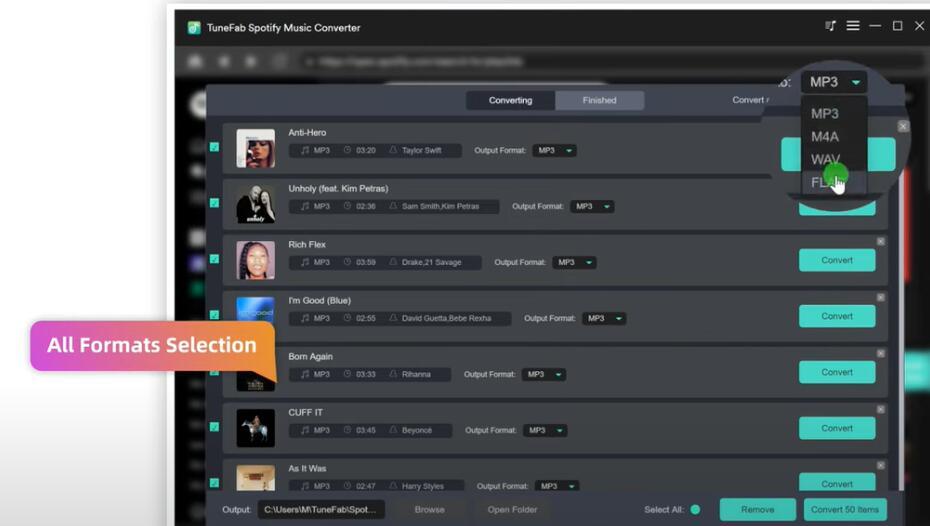Image resolution: width=930 pixels, height=526 pixels.
Task: Remove the Anti-Hero row via X
Action: pyautogui.click(x=903, y=126)
